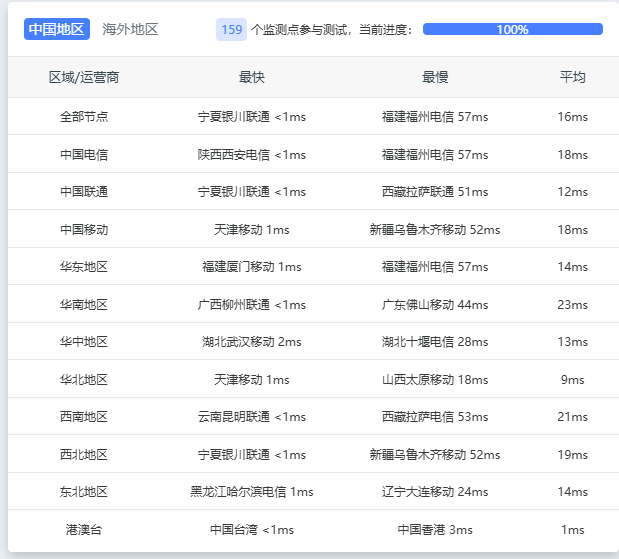Select the 中国移动 row label
Image resolution: width=619 pixels, height=559 pixels.
[x=84, y=230]
